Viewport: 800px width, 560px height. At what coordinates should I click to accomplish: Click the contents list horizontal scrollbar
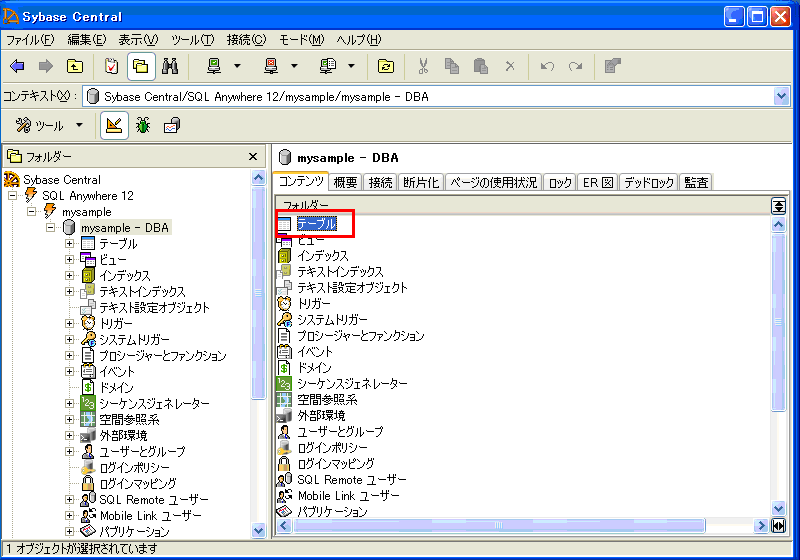520,526
